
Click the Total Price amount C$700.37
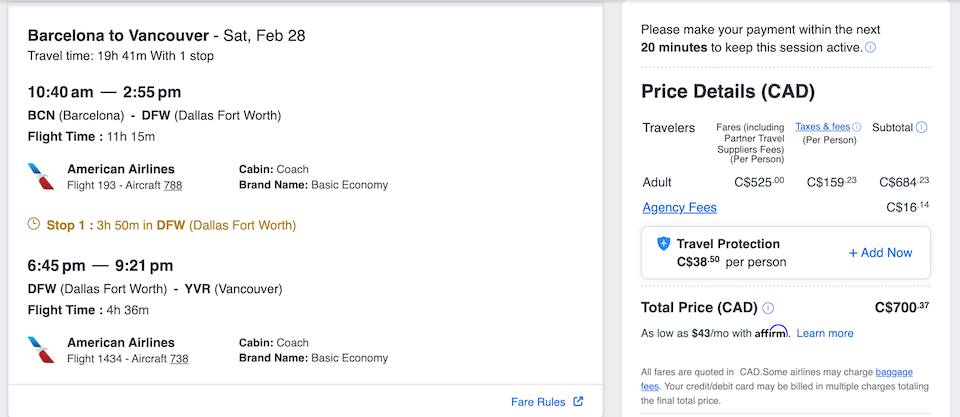tap(902, 307)
